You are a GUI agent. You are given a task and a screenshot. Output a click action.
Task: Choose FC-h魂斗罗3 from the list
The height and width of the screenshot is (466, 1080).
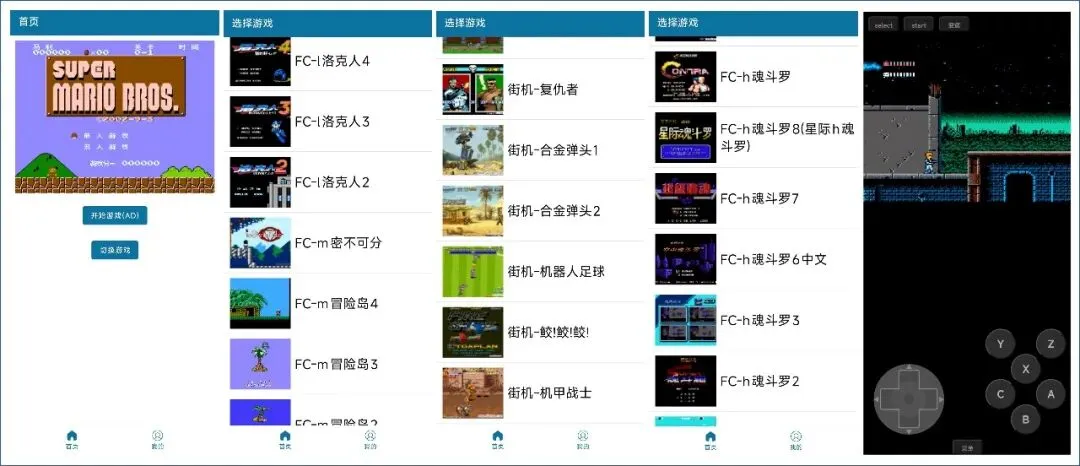[x=752, y=320]
